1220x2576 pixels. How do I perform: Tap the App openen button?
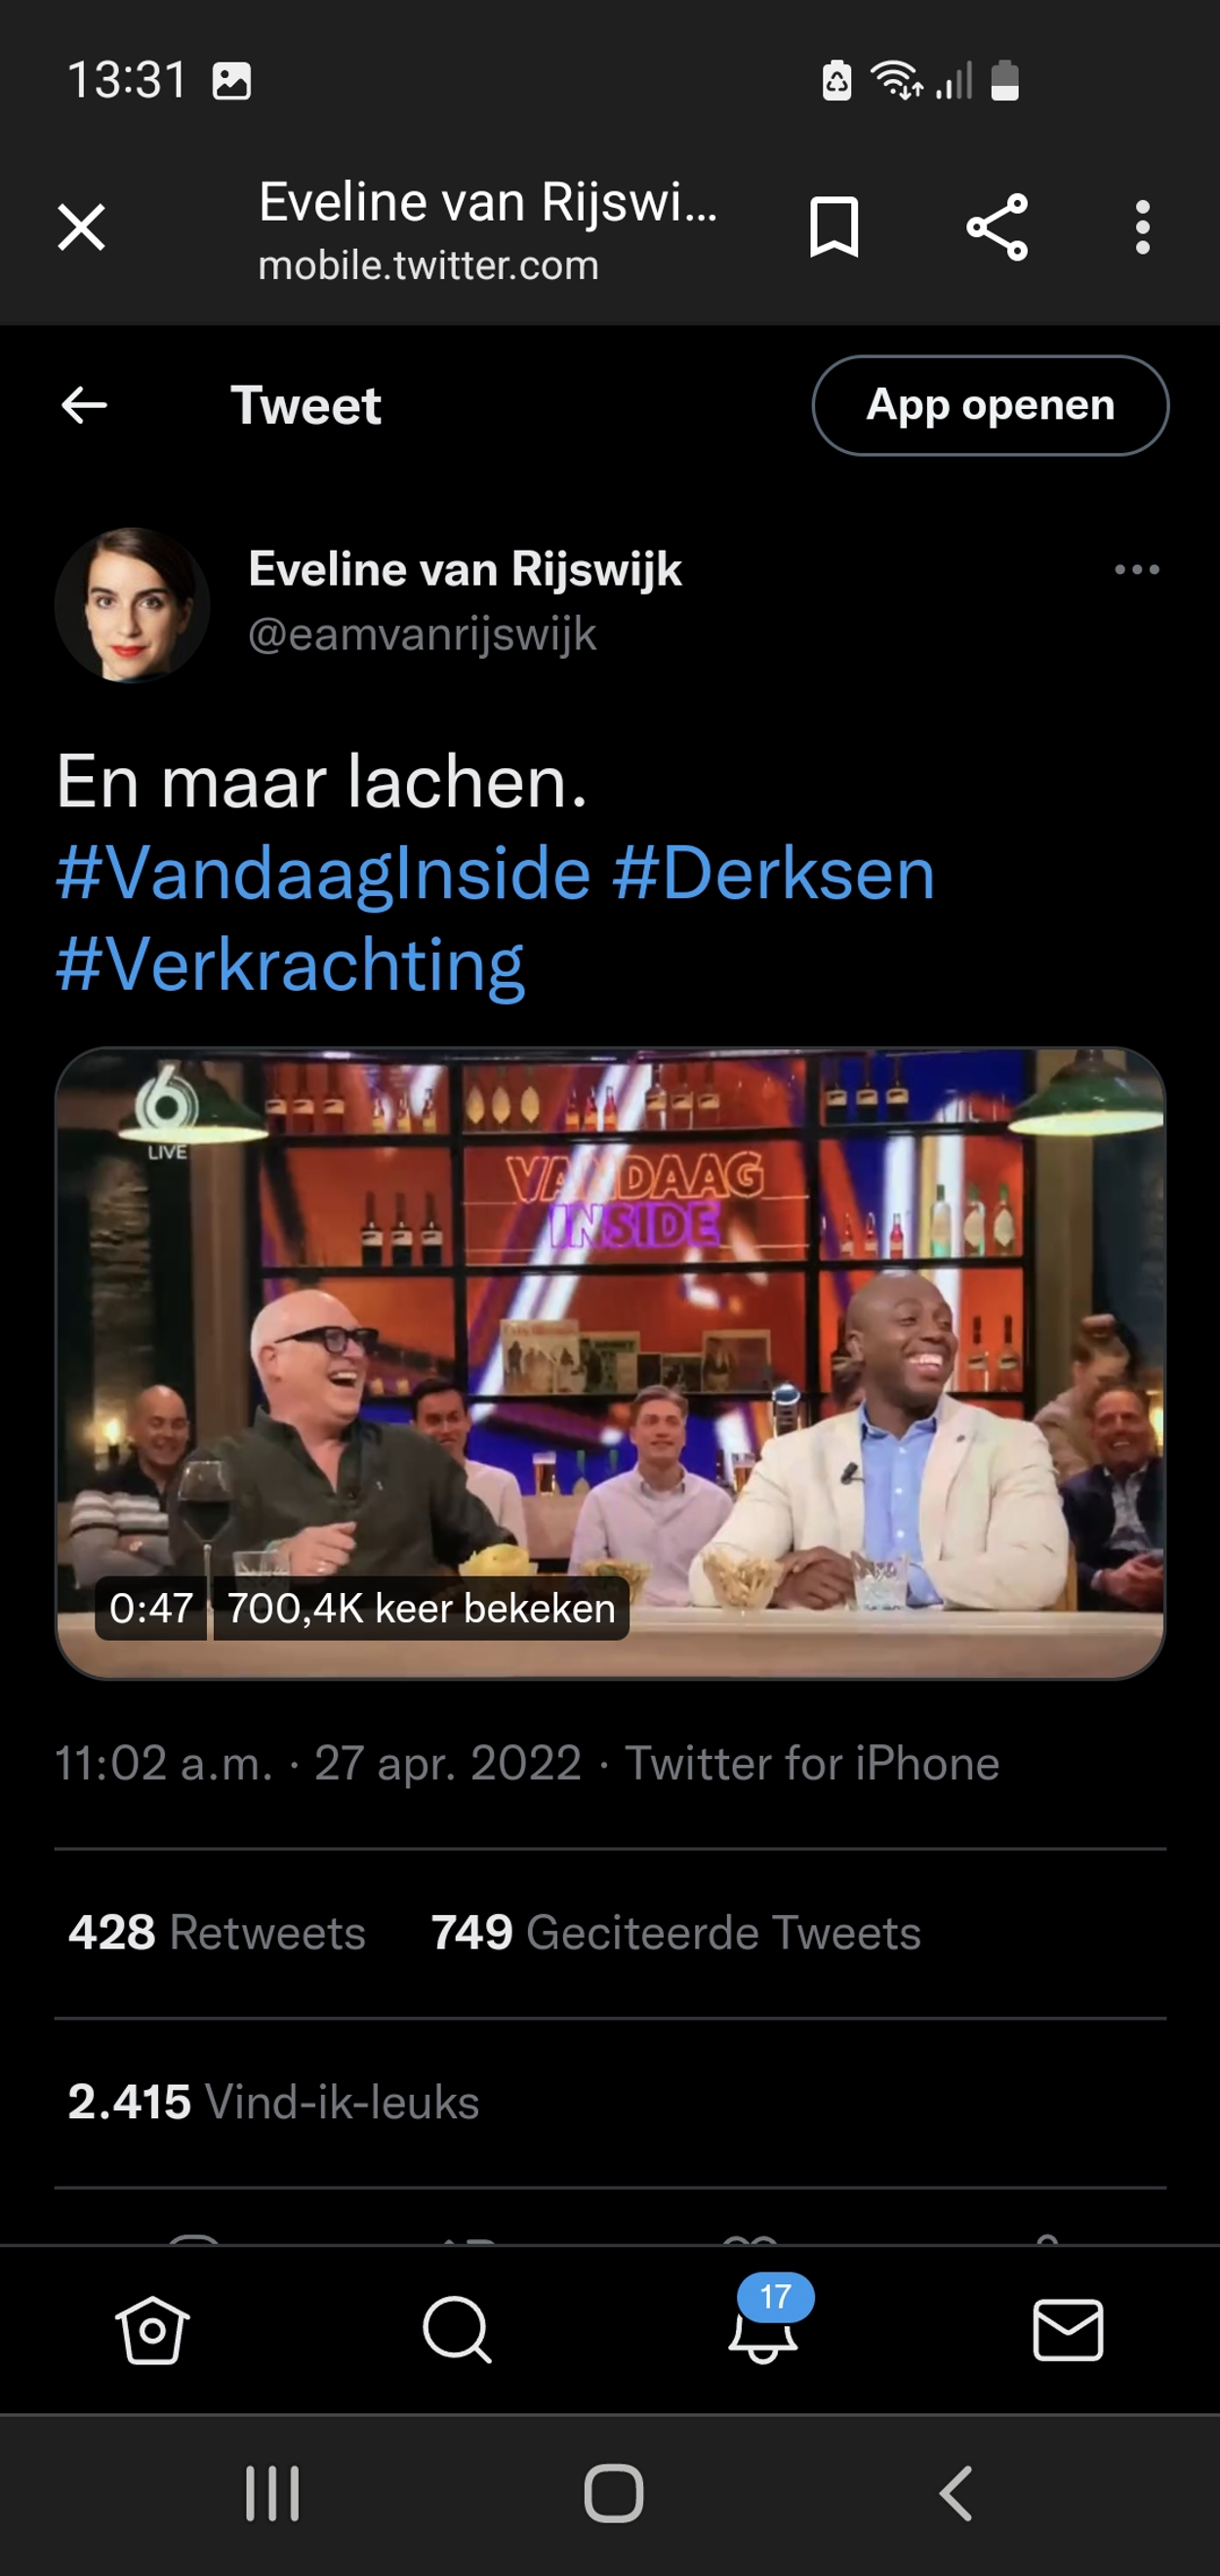[990, 405]
